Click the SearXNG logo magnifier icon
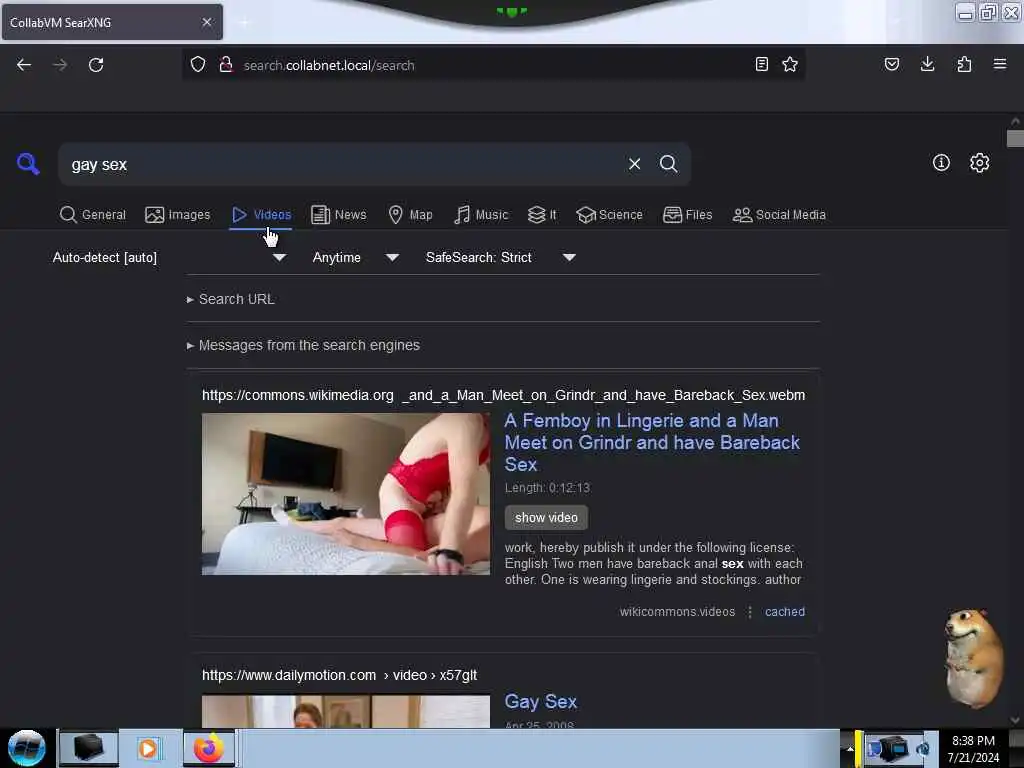Image resolution: width=1024 pixels, height=768 pixels. pyautogui.click(x=28, y=163)
